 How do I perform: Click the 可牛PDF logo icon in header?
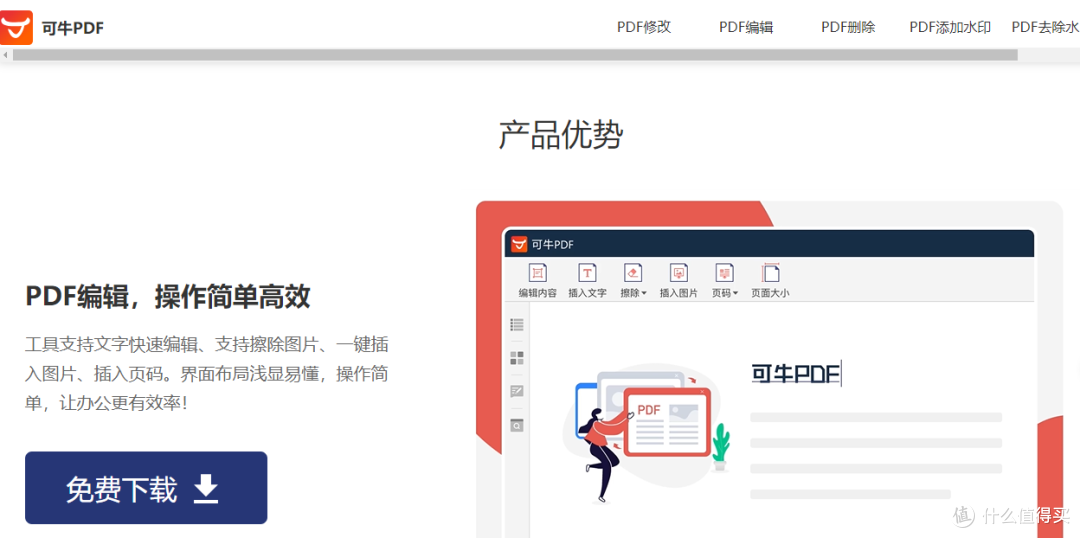click(16, 28)
